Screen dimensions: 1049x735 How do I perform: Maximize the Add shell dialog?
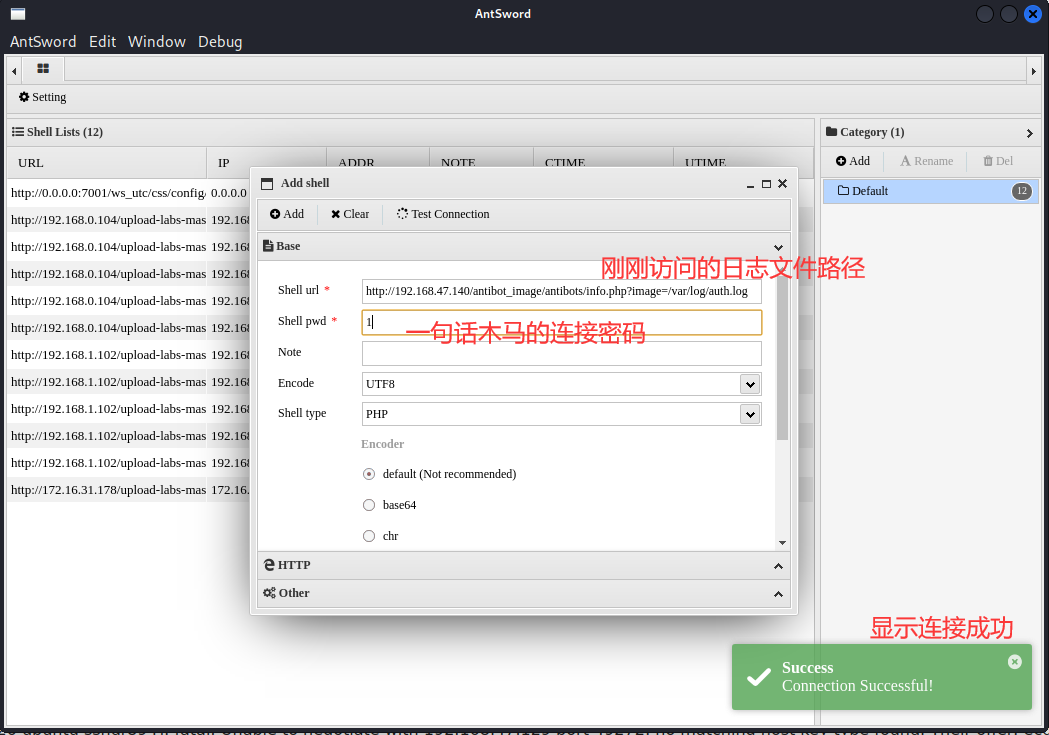tap(767, 184)
